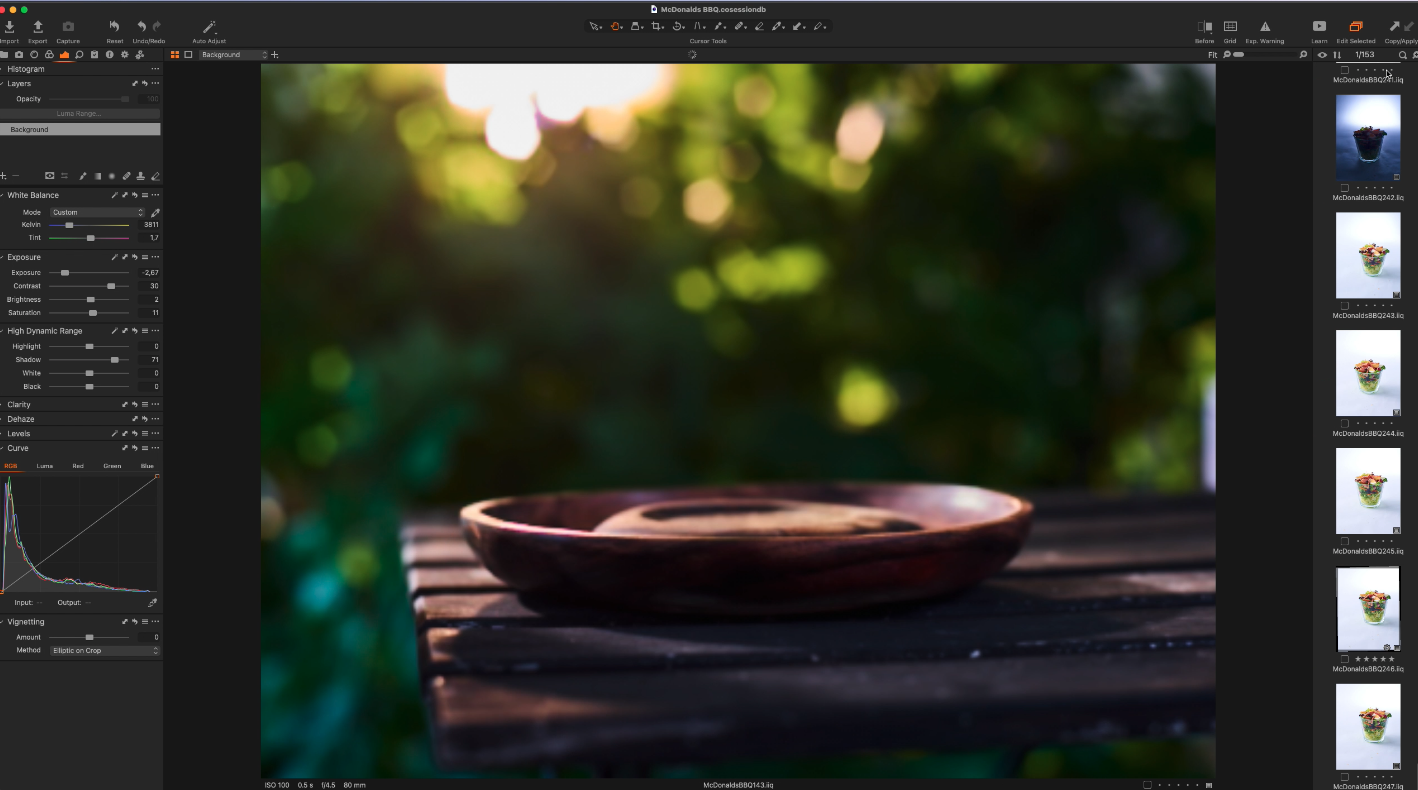Click the Luma Range... button
This screenshot has height=790, width=1418.
(79, 114)
